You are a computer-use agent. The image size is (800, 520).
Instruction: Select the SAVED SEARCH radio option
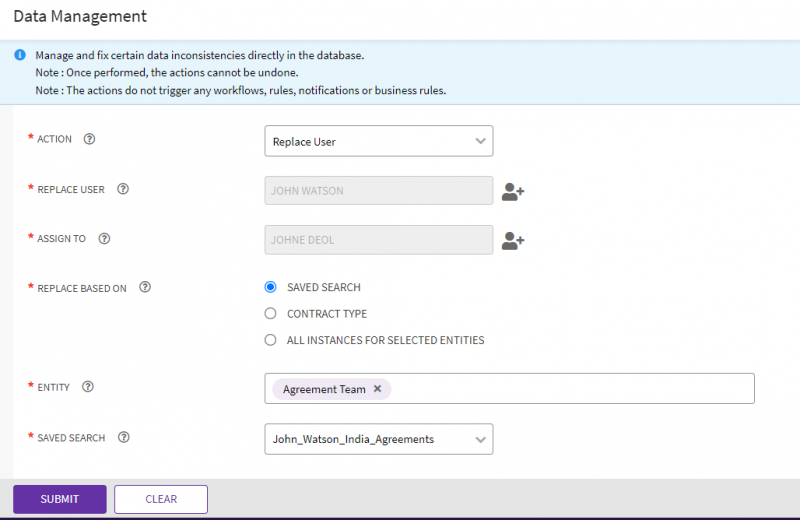[x=270, y=287]
